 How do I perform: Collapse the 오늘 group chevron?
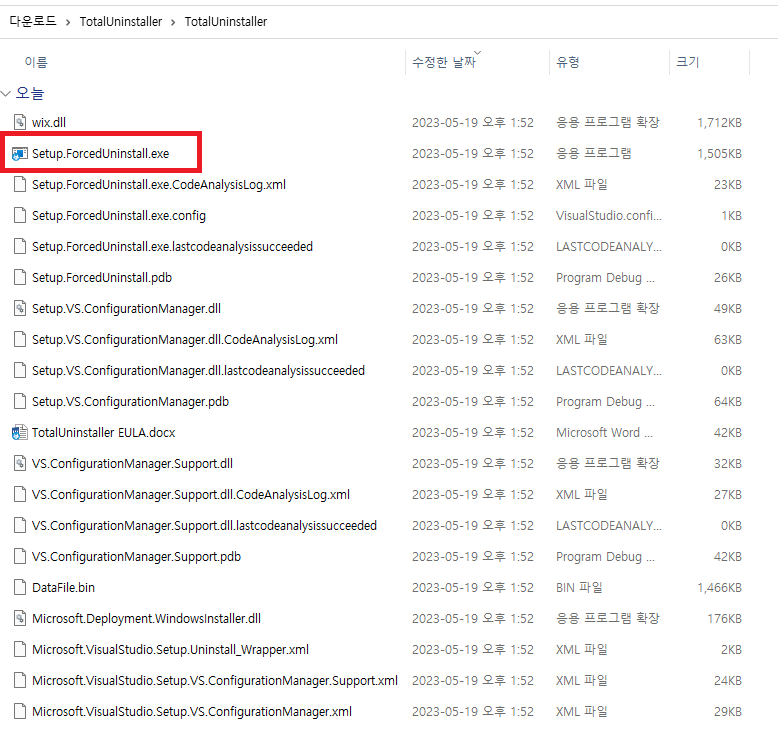click(x=6, y=93)
